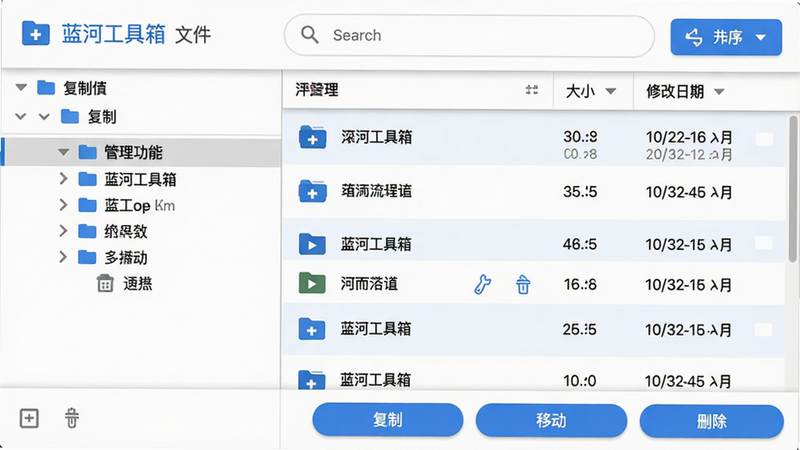Click the trash bin icon beside 通撚
Screen dimensions: 800x450
tap(105, 283)
